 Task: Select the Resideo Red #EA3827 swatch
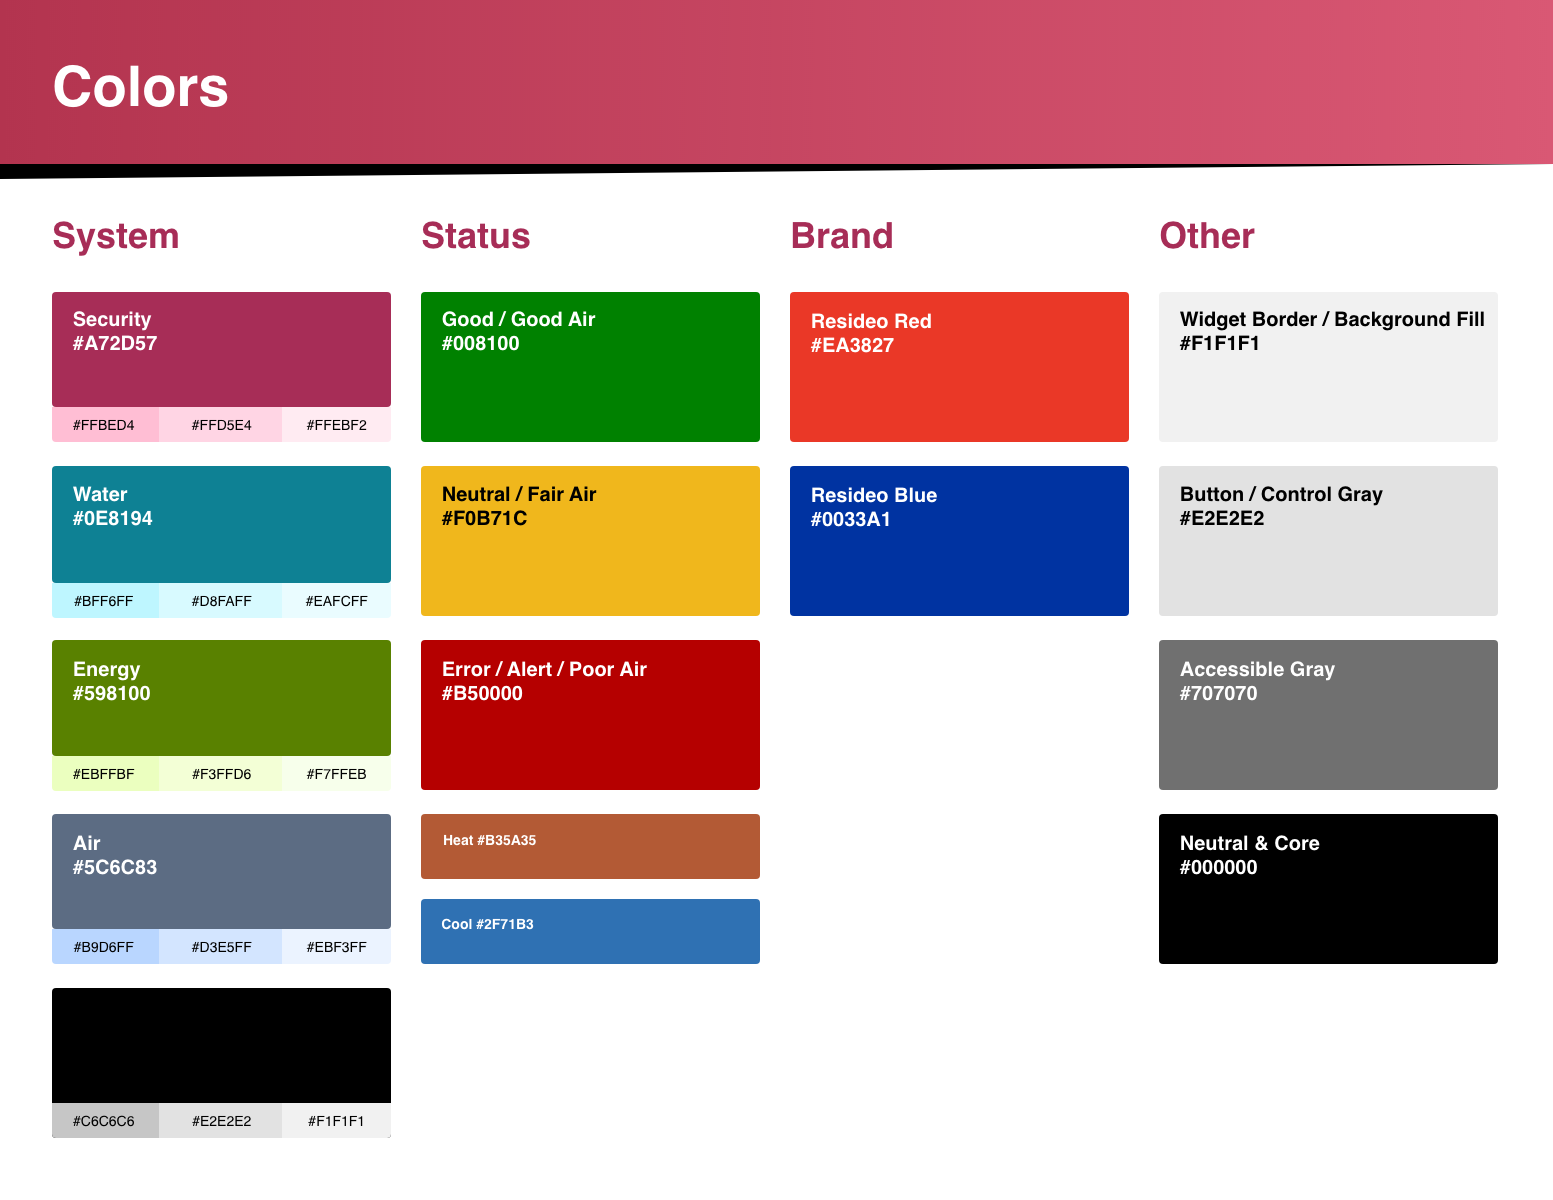pyautogui.click(x=959, y=367)
